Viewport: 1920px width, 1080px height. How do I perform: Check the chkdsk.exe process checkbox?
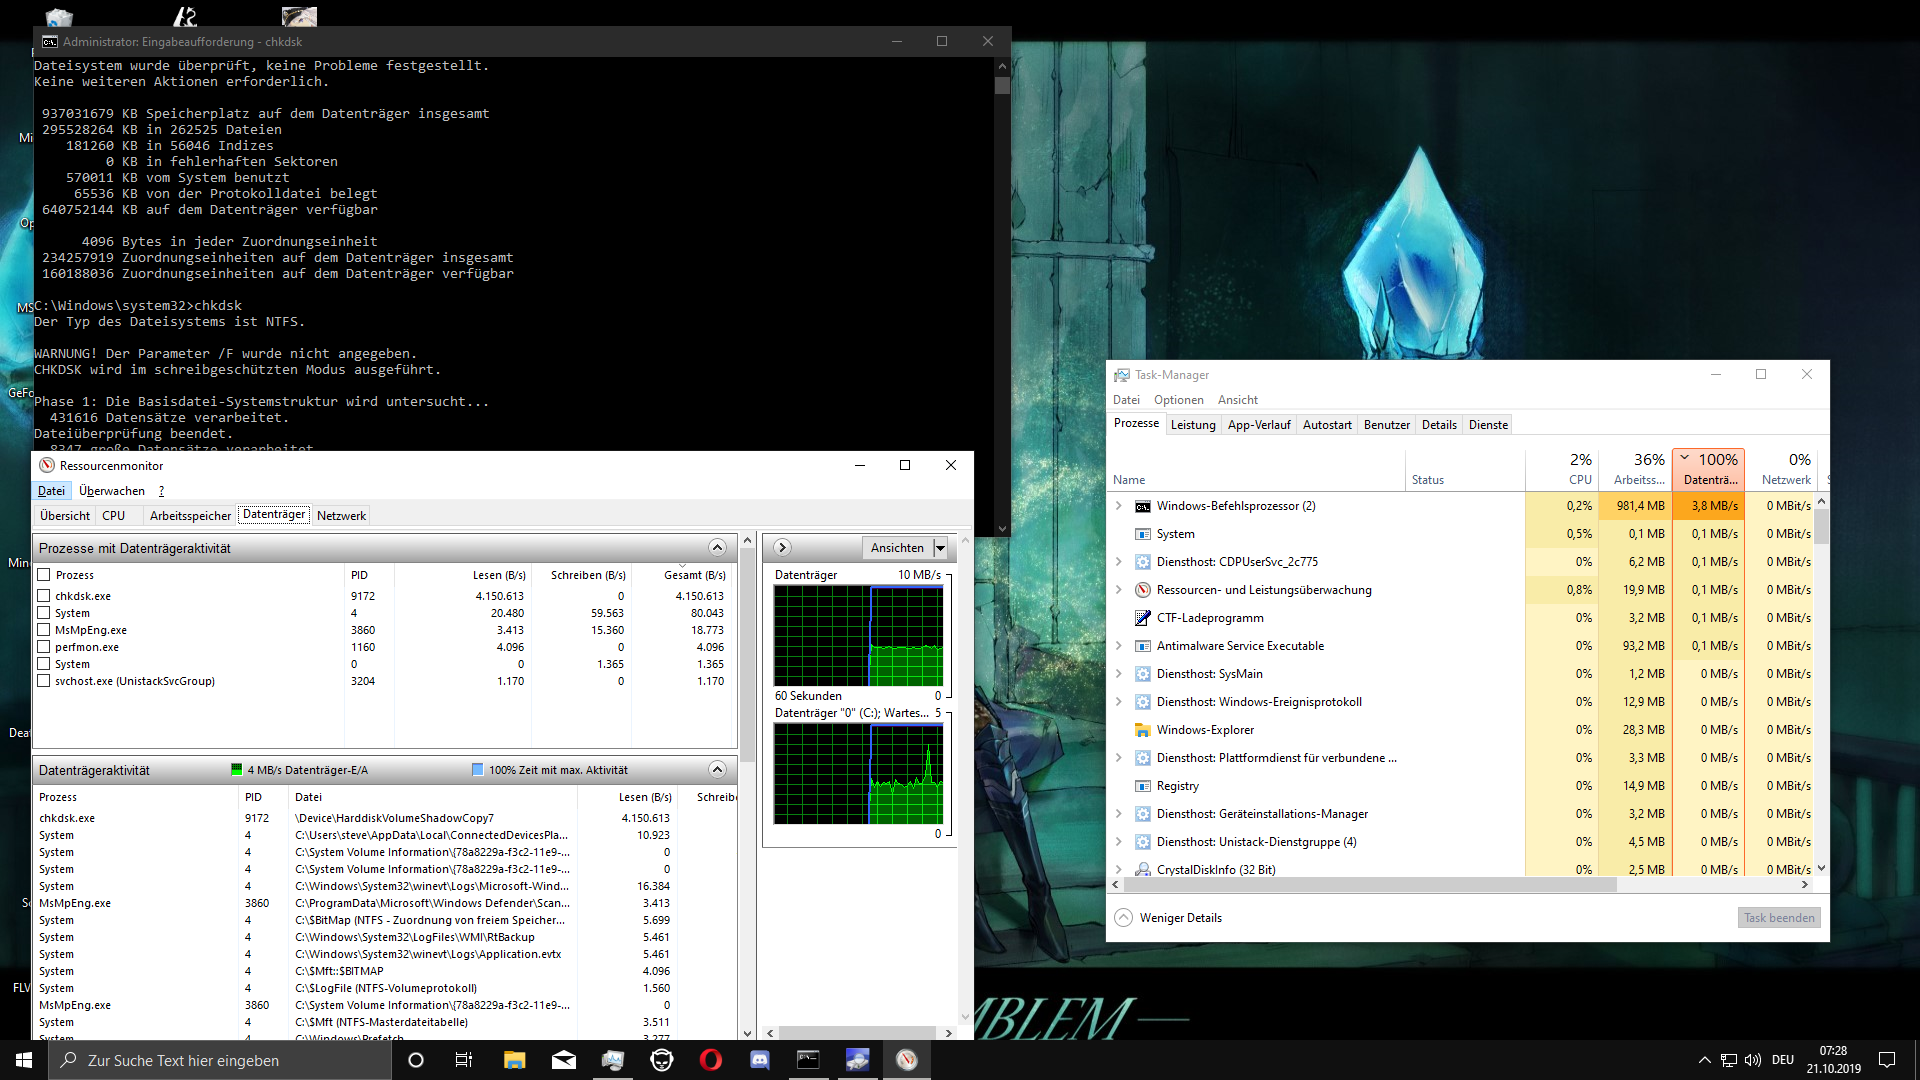click(x=44, y=596)
